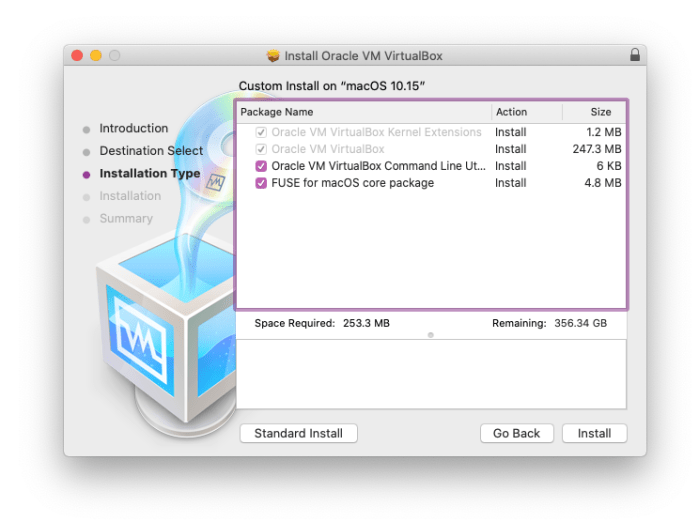Click the lock icon in title bar
699x522 pixels.
pos(635,56)
